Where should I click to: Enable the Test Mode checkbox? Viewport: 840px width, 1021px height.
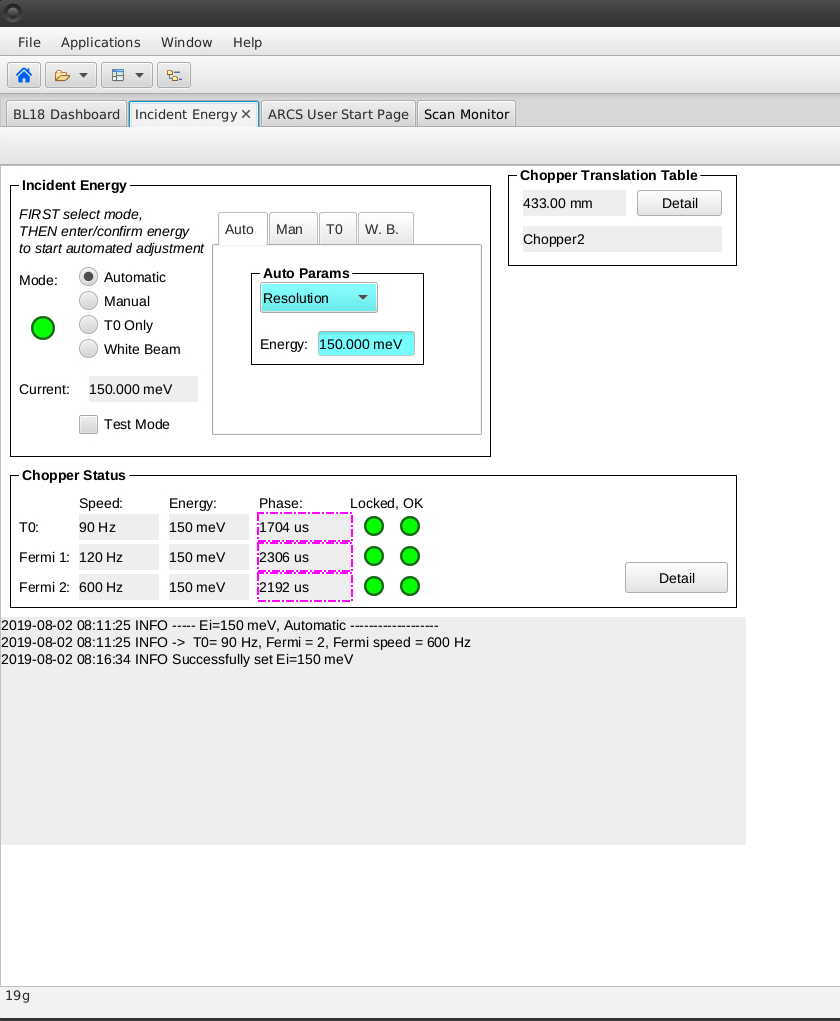89,424
